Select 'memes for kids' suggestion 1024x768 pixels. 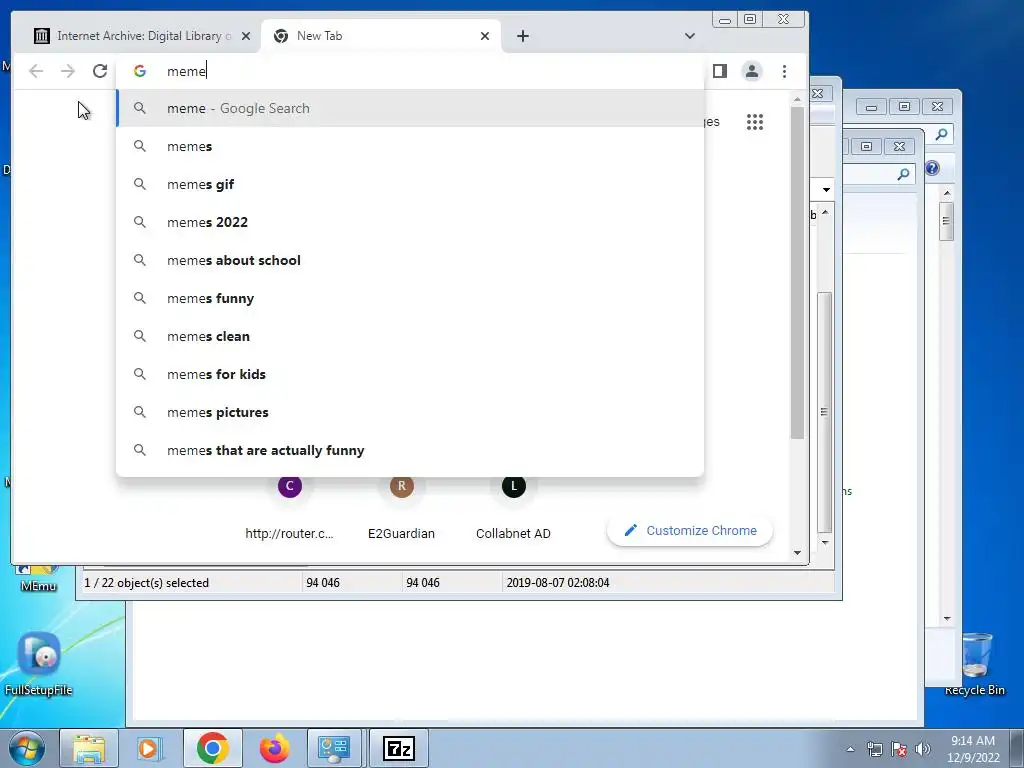tap(410, 374)
